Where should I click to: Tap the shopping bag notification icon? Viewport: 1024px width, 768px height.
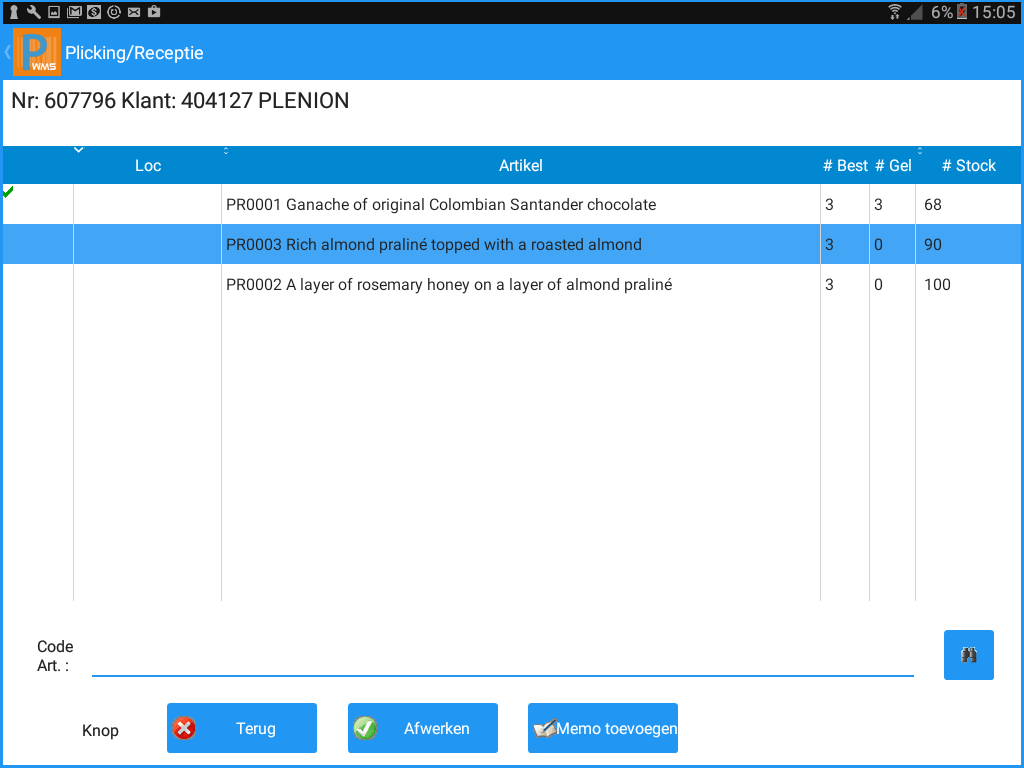pyautogui.click(x=153, y=12)
